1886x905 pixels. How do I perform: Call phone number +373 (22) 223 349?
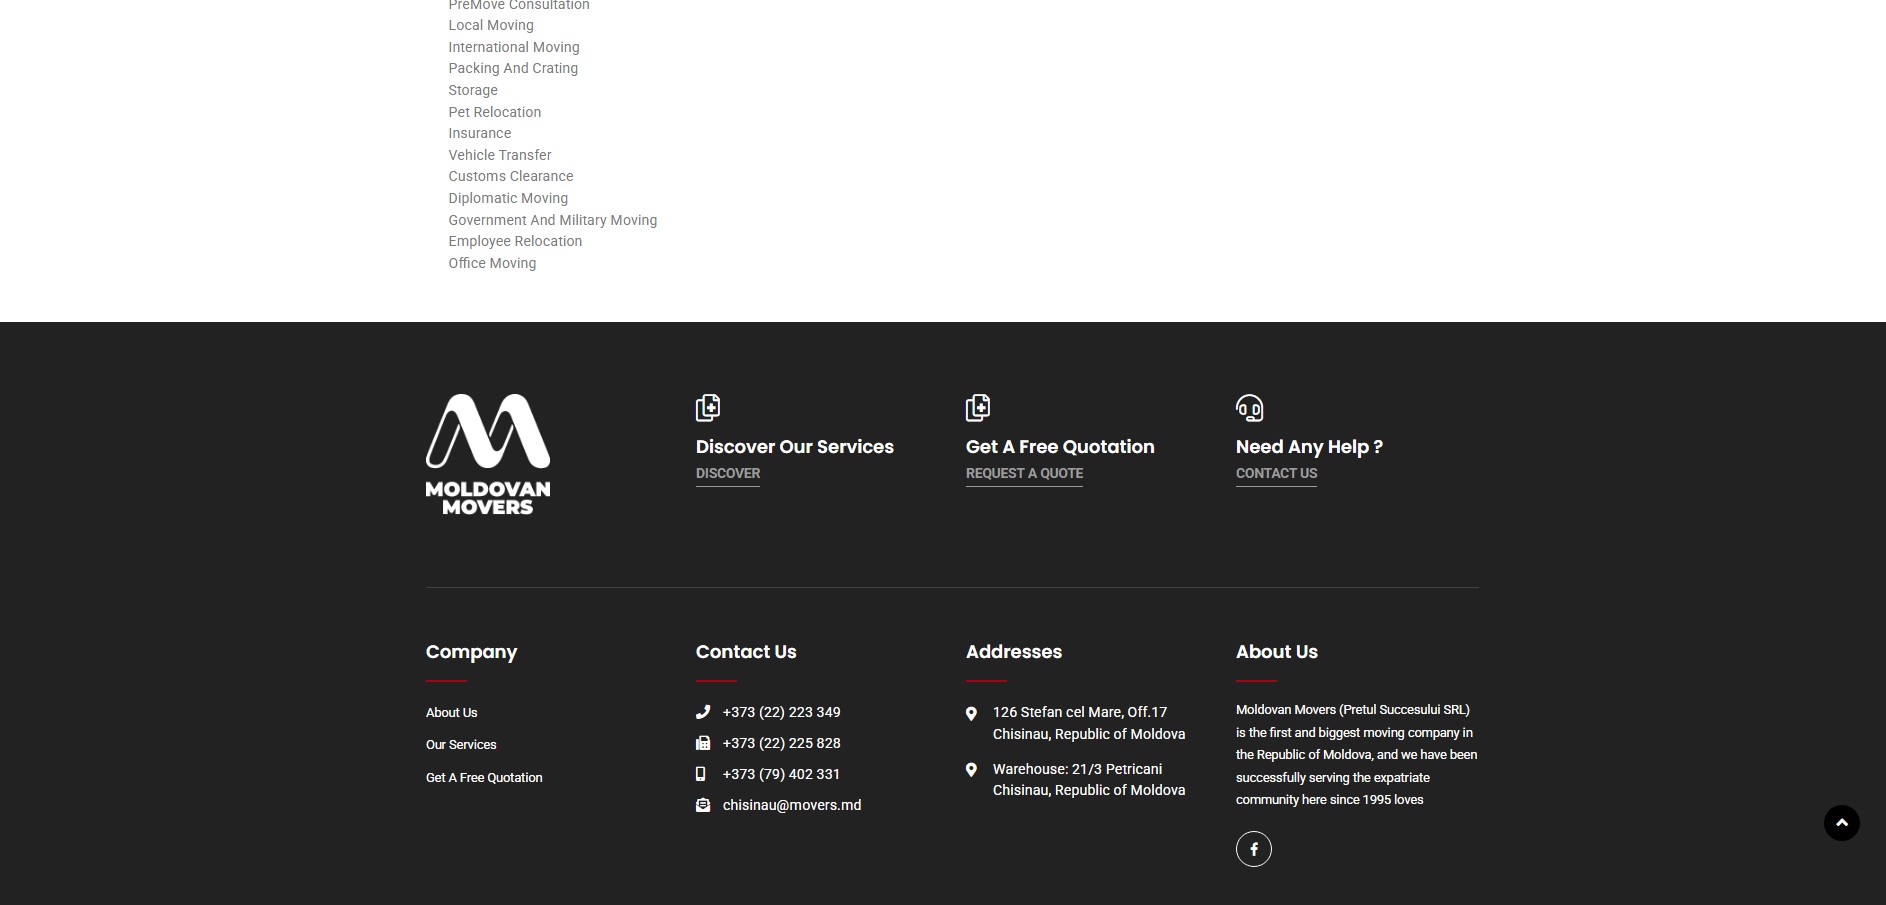click(x=782, y=712)
